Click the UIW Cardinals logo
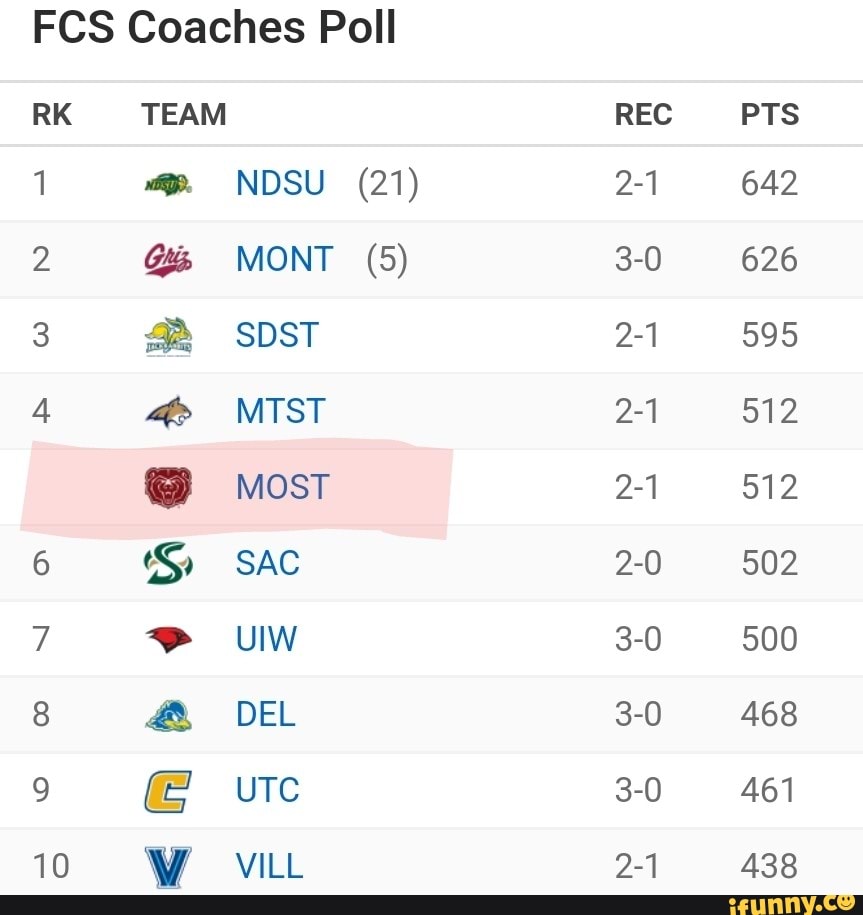The image size is (863, 915). 168,639
